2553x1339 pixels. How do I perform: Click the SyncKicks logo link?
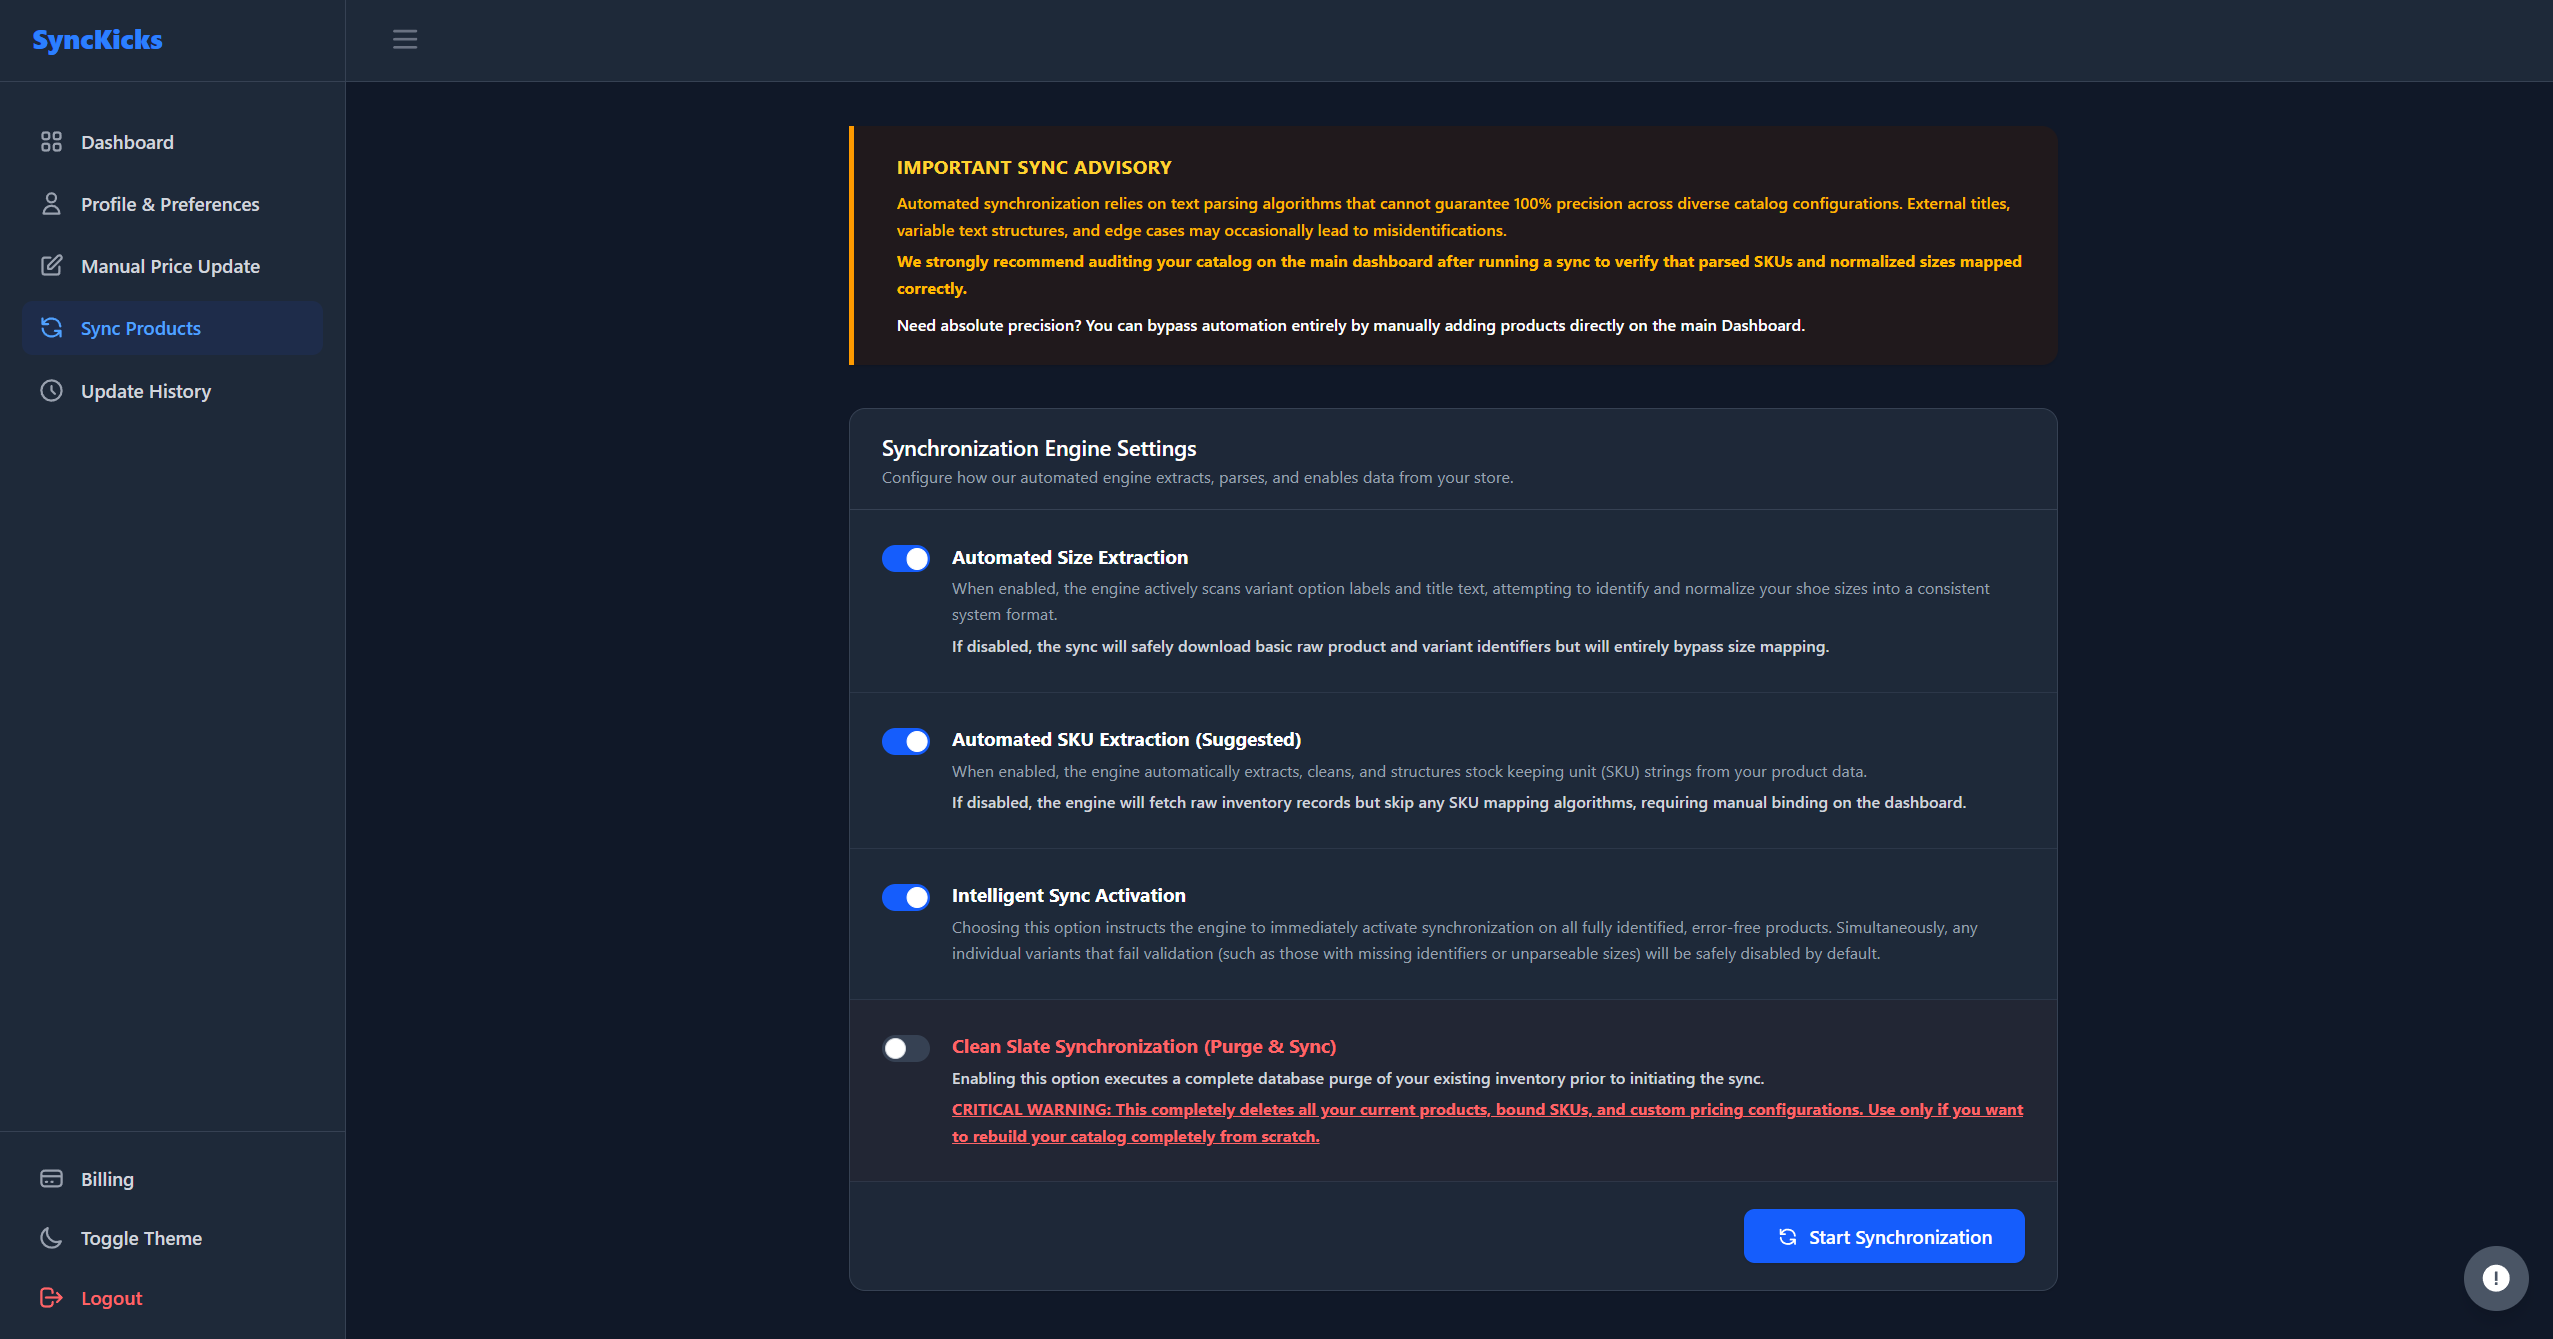pyautogui.click(x=97, y=40)
